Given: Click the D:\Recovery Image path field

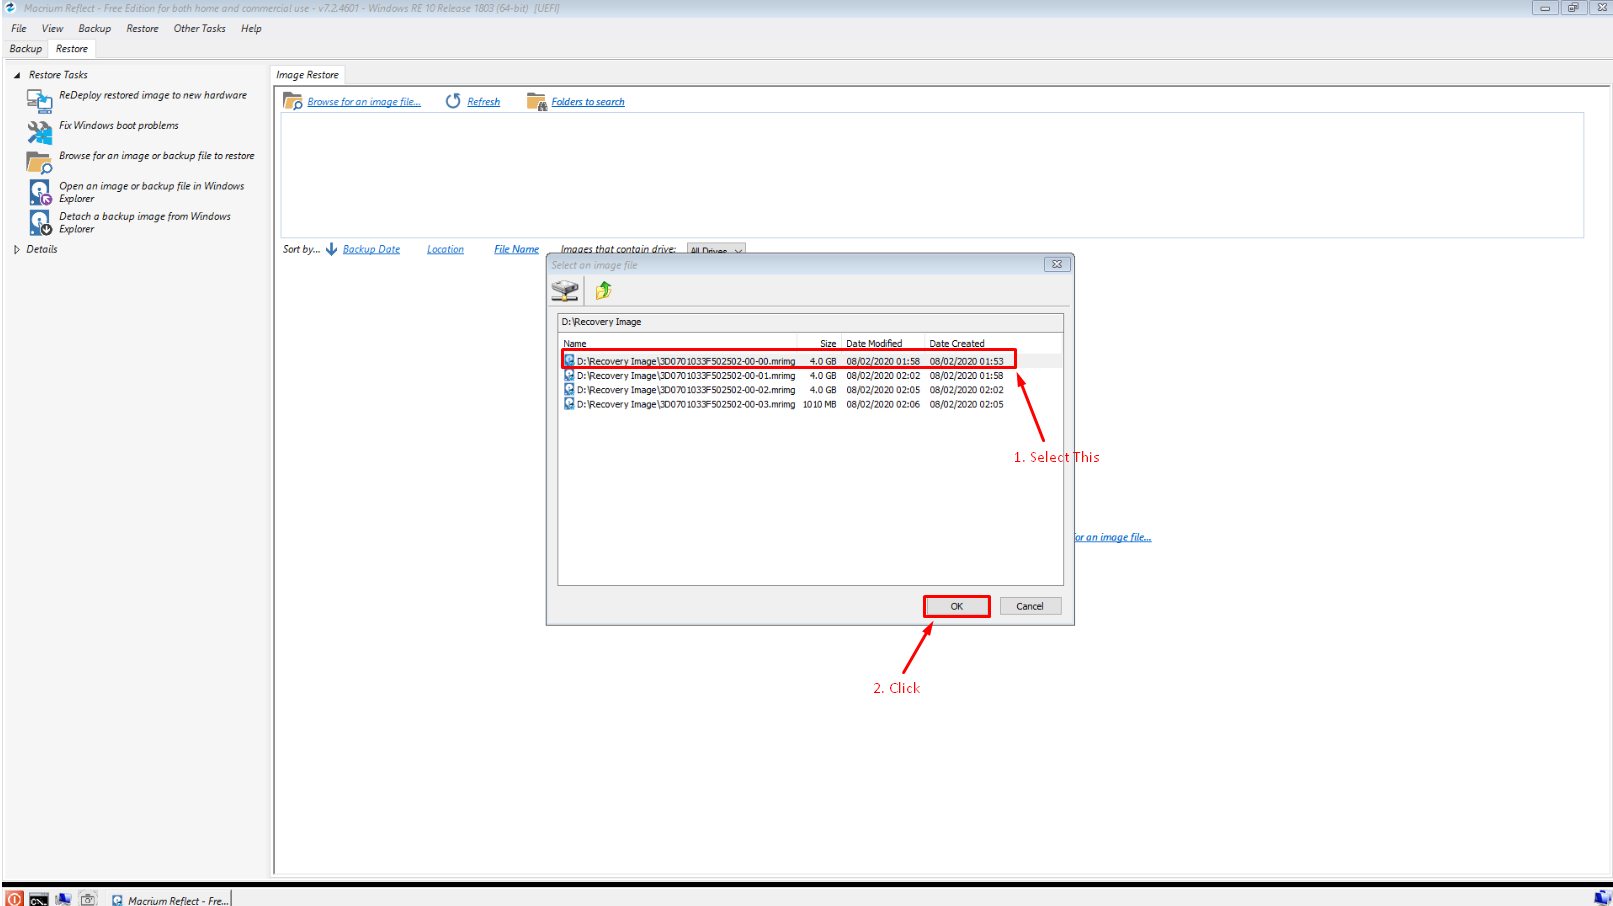Looking at the screenshot, I should (810, 322).
